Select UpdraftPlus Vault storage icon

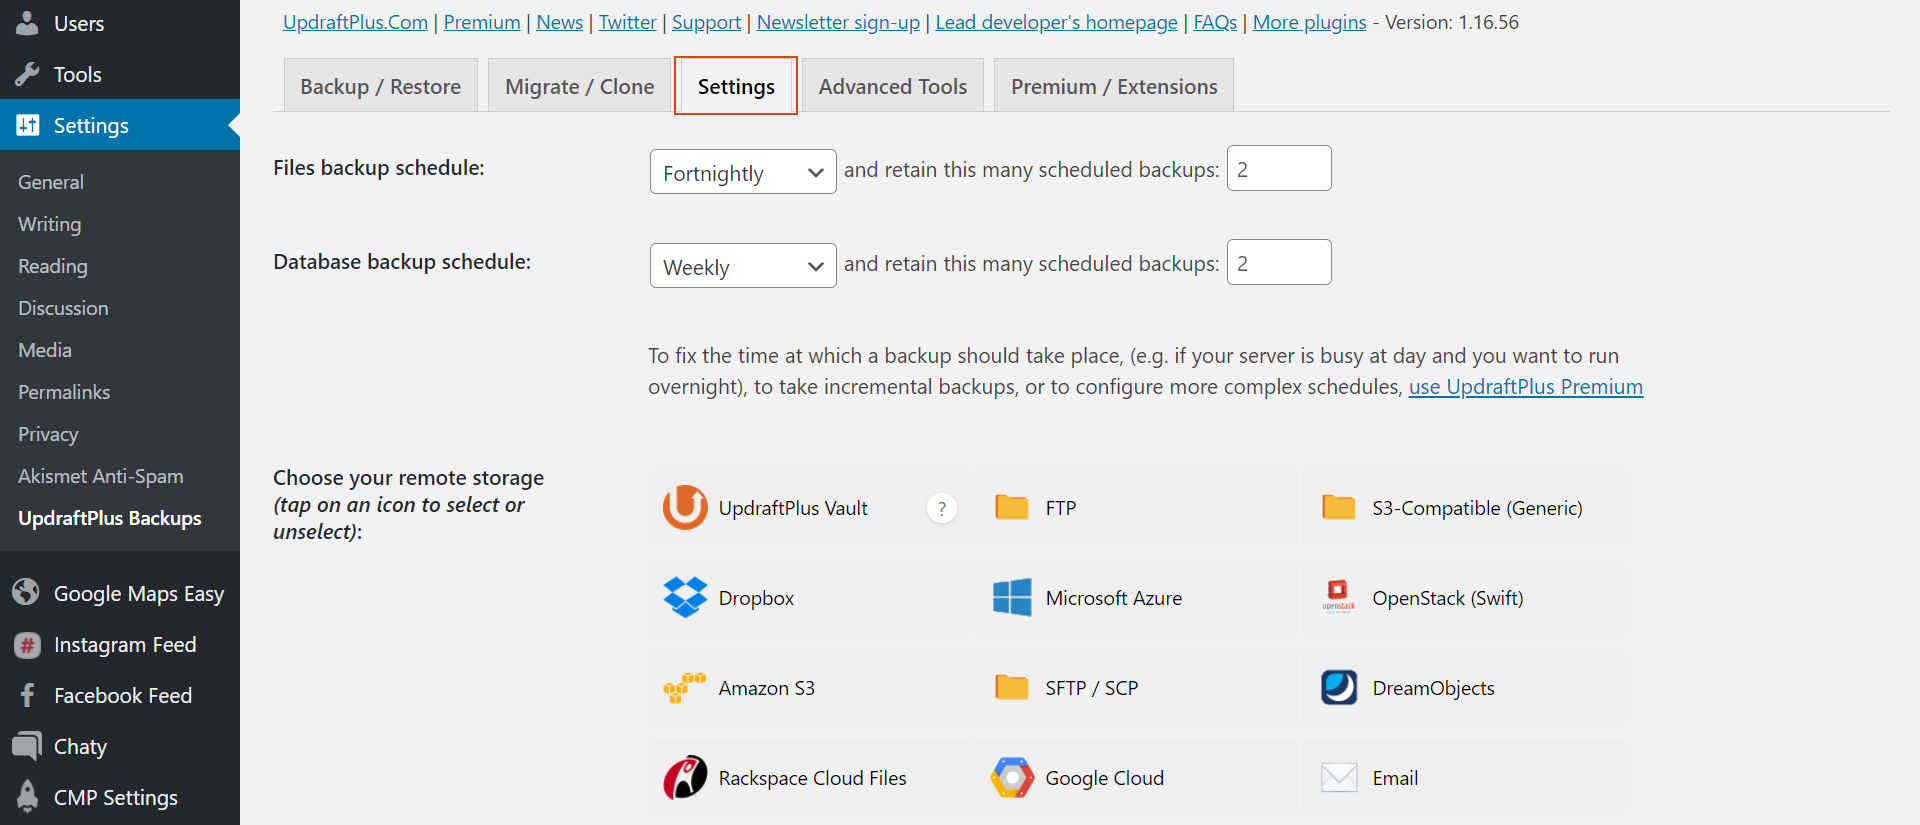(x=685, y=507)
